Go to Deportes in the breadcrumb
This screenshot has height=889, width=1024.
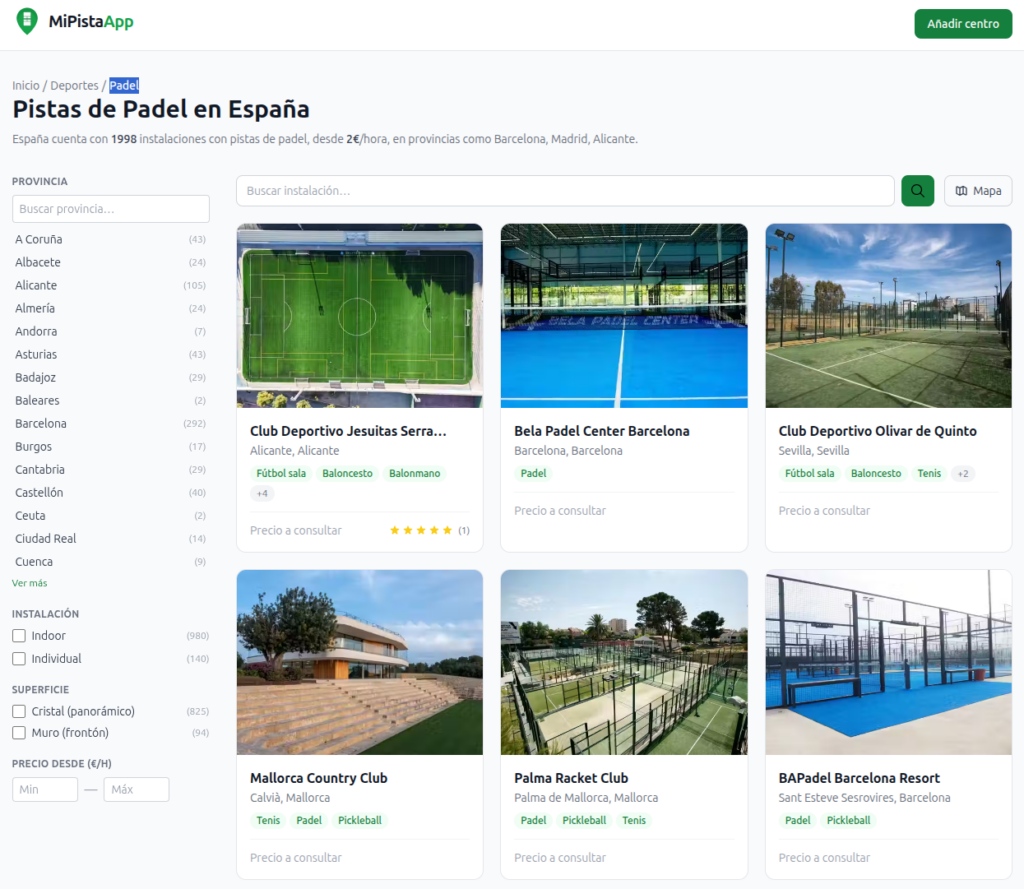pos(74,86)
